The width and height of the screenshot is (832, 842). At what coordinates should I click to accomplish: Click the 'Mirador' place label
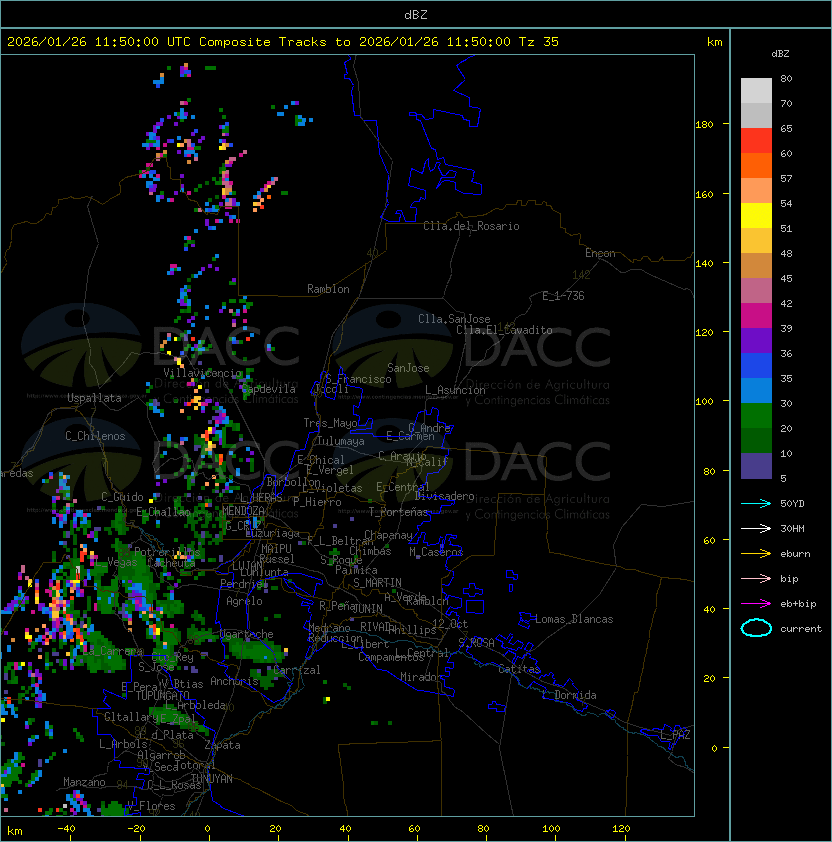point(422,677)
